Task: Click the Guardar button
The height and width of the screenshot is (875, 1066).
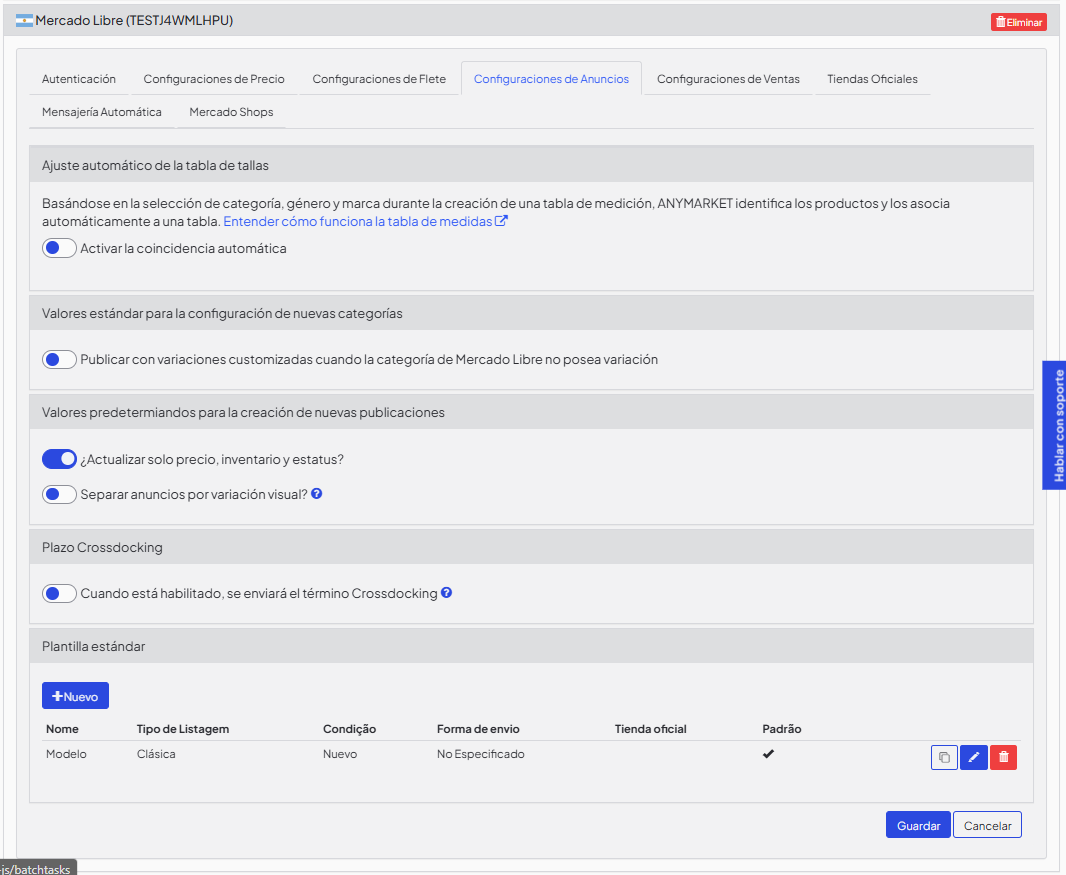Action: (x=918, y=825)
